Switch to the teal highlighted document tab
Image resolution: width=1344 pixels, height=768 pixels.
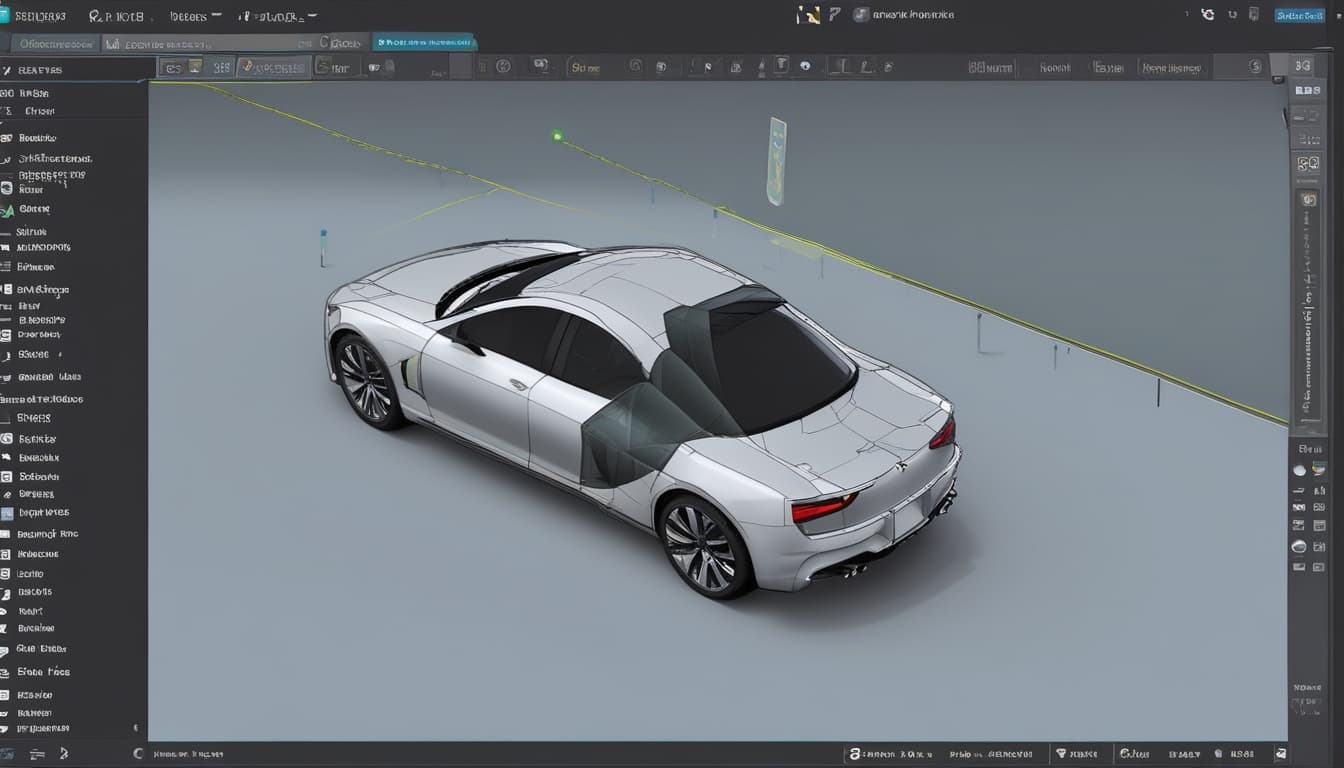click(x=424, y=43)
